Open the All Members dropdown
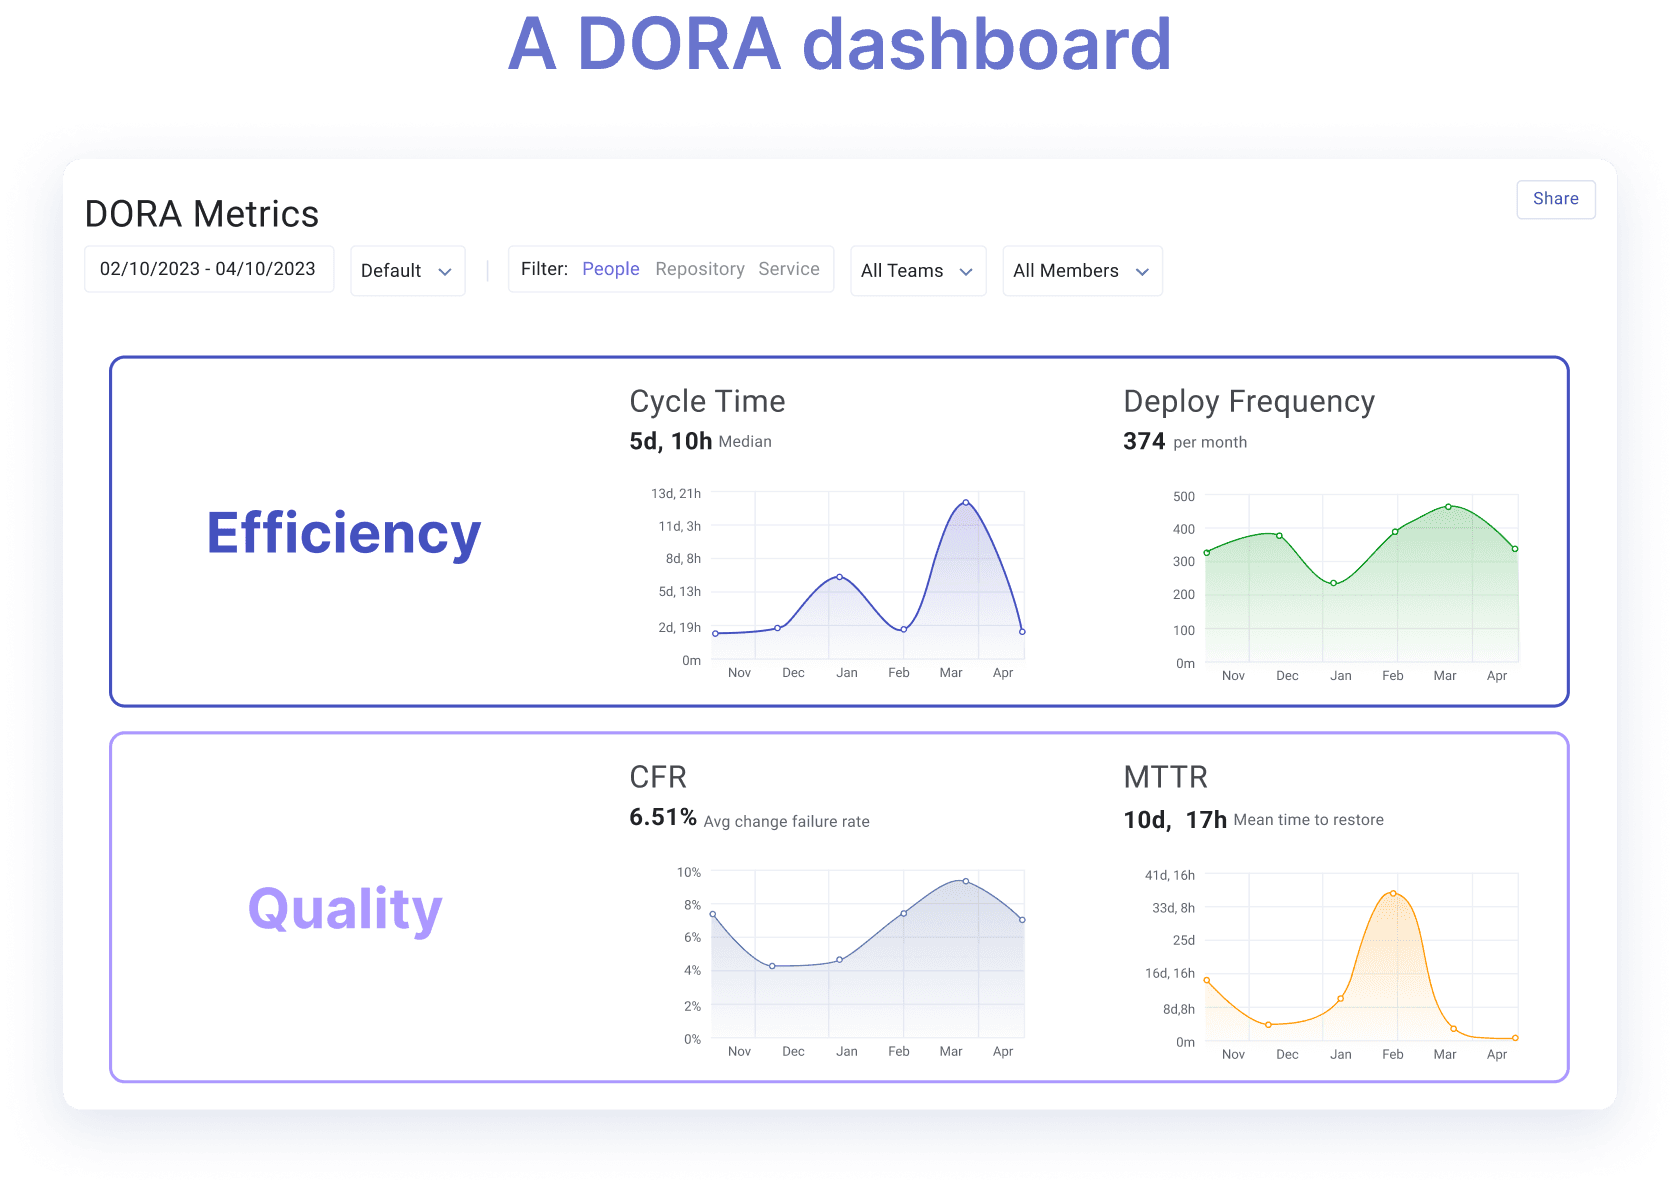The width and height of the screenshot is (1675, 1187). [x=1082, y=271]
